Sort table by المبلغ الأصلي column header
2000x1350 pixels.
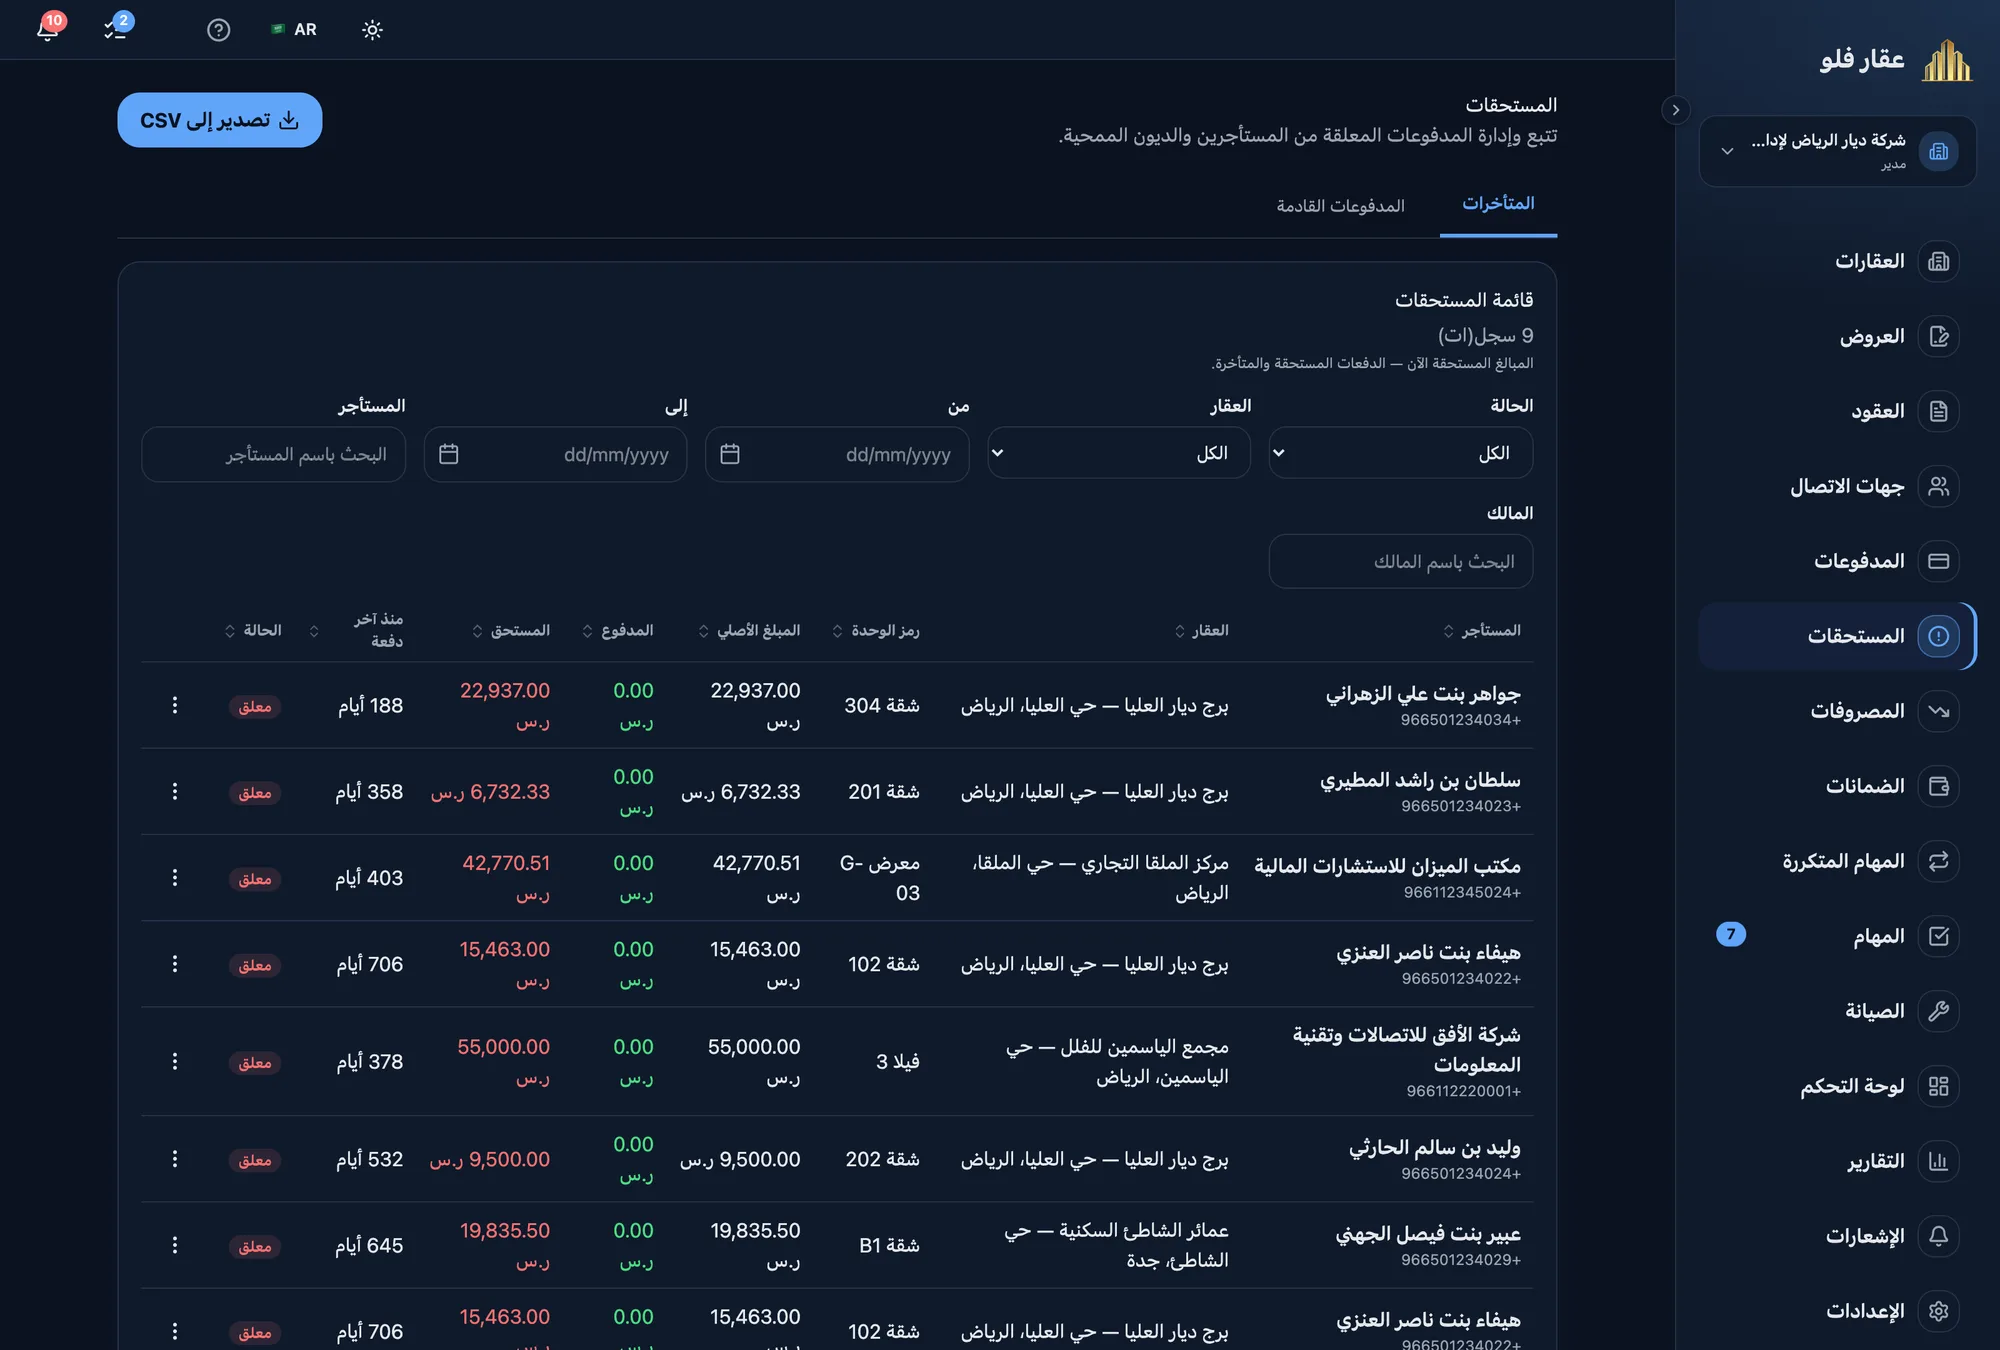749,631
